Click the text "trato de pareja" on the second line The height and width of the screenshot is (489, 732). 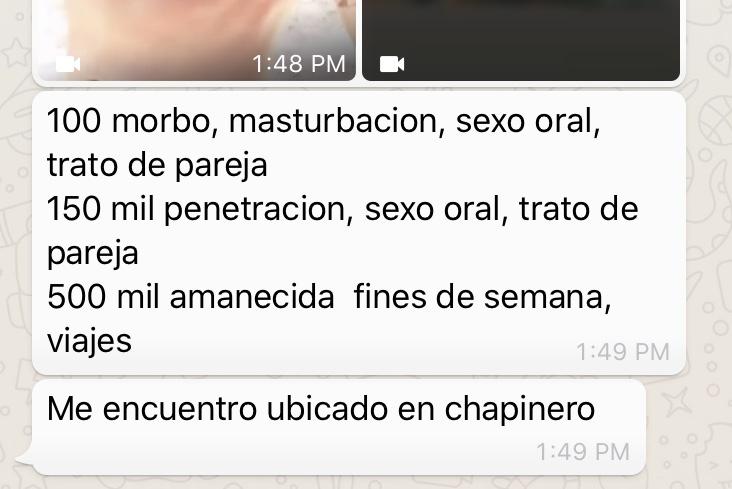157,165
